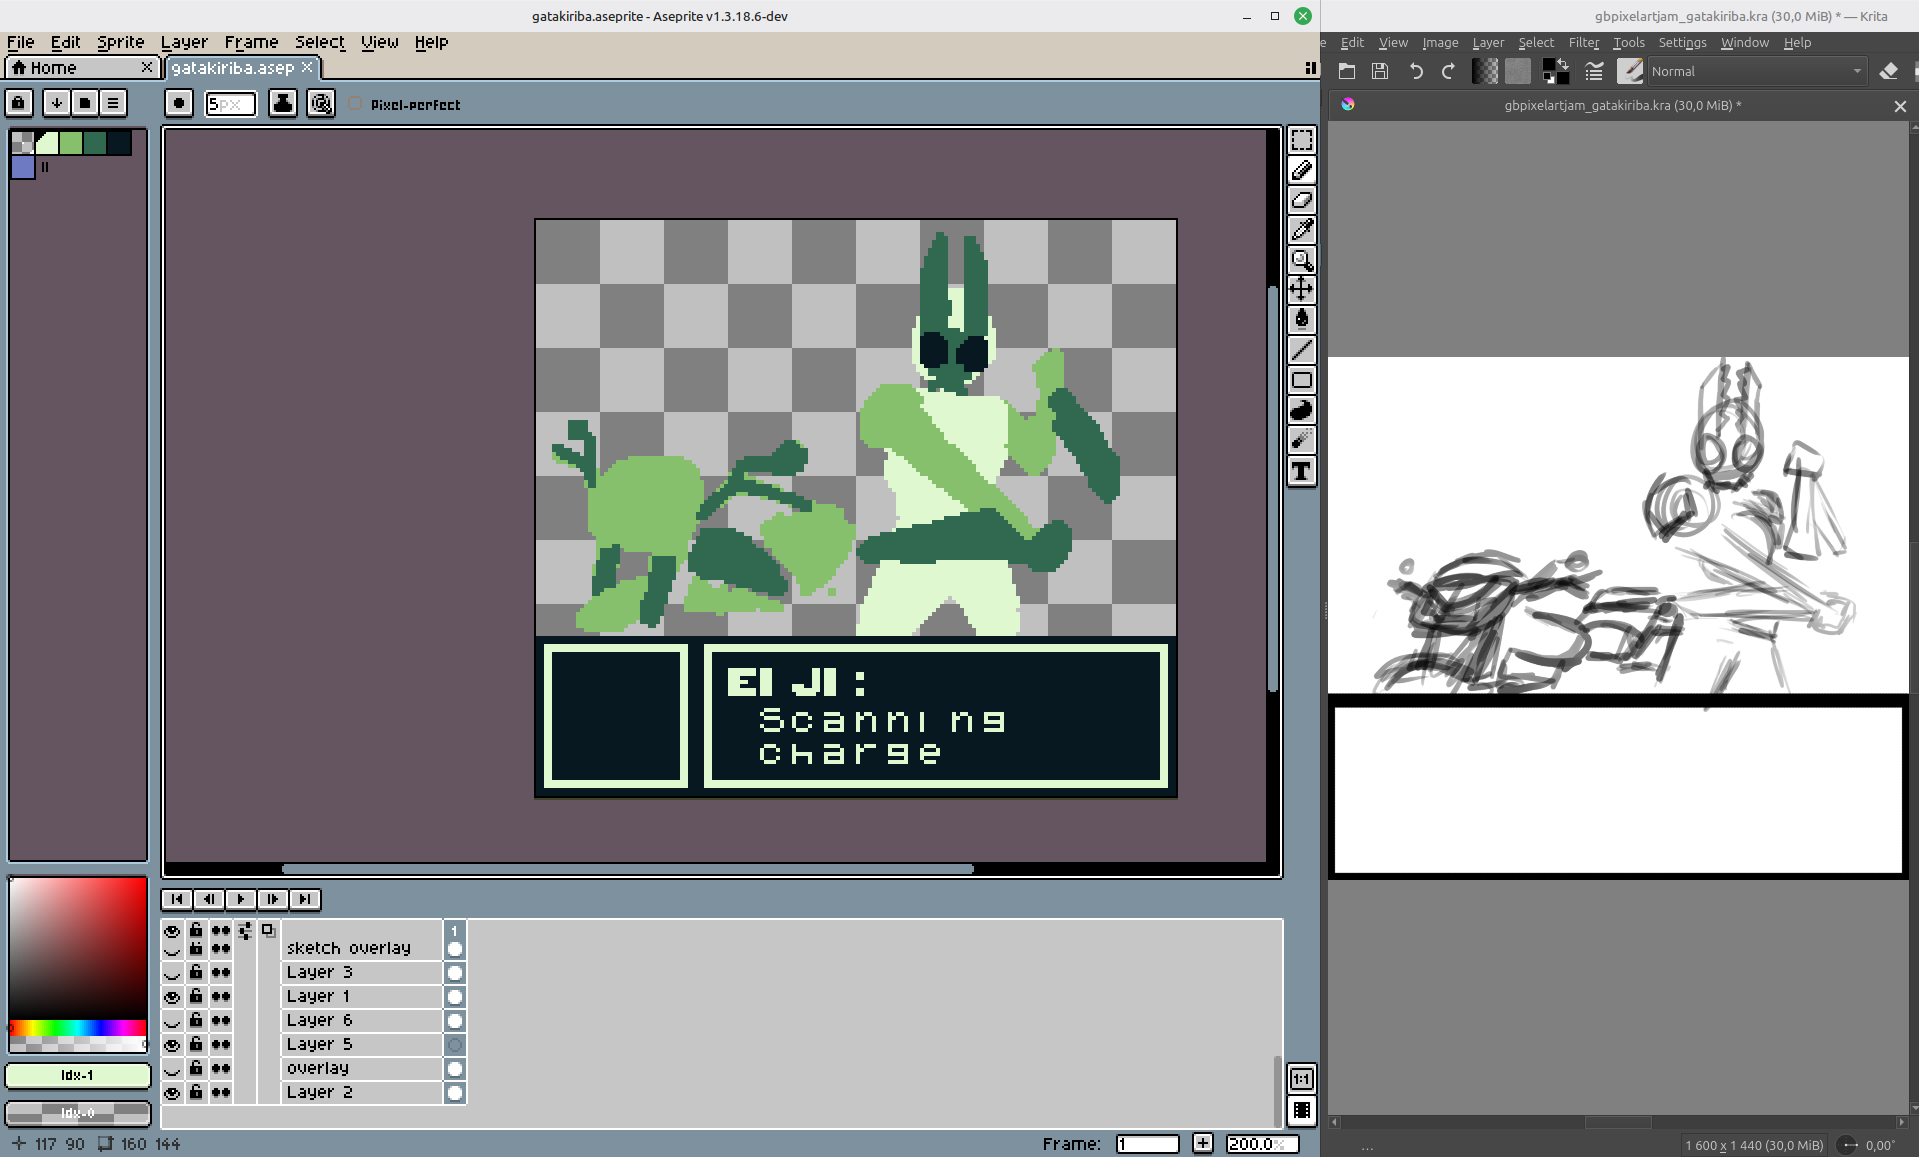Pick the Eyedropper tool in Aseprite
Image resolution: width=1919 pixels, height=1157 pixels.
tap(1301, 230)
